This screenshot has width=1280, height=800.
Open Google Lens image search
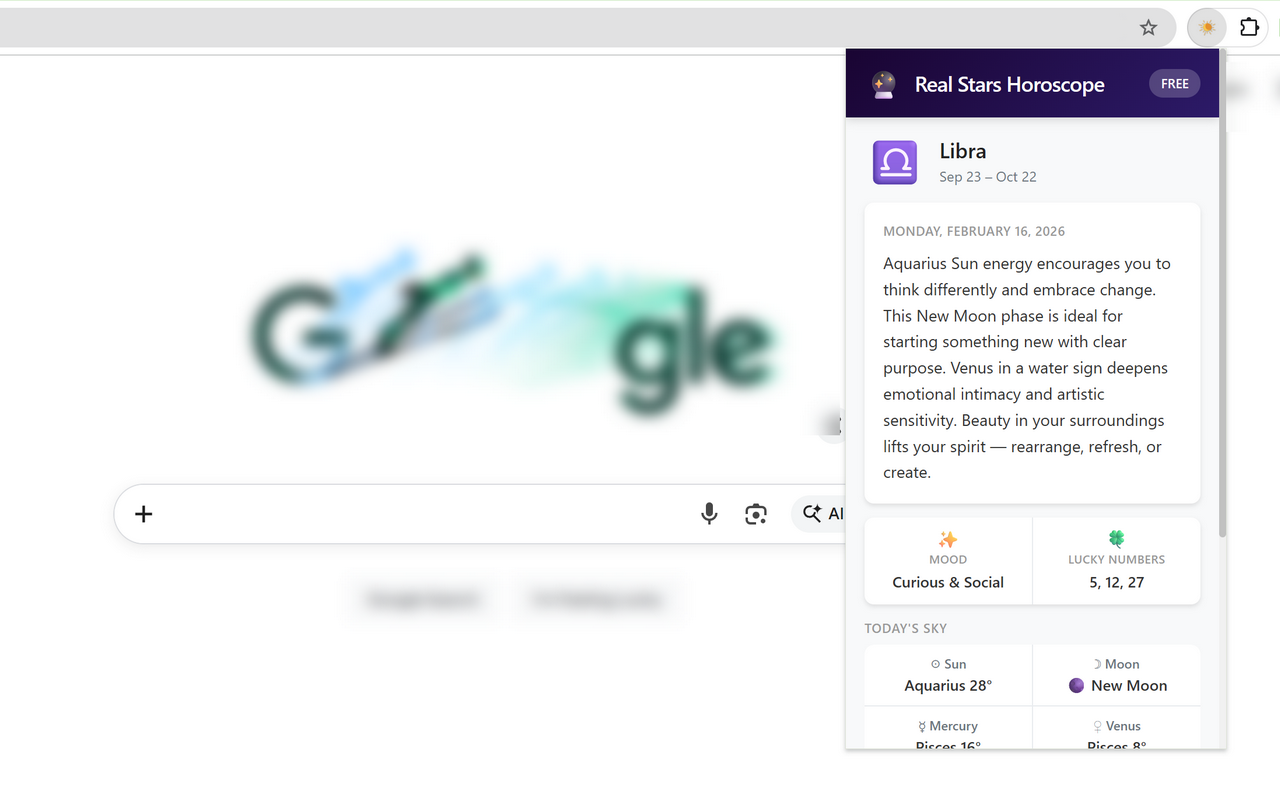[756, 514]
